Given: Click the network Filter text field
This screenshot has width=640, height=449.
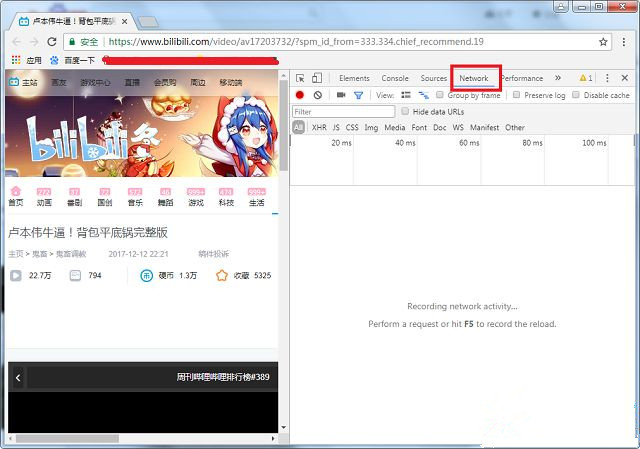Looking at the screenshot, I should point(343,111).
